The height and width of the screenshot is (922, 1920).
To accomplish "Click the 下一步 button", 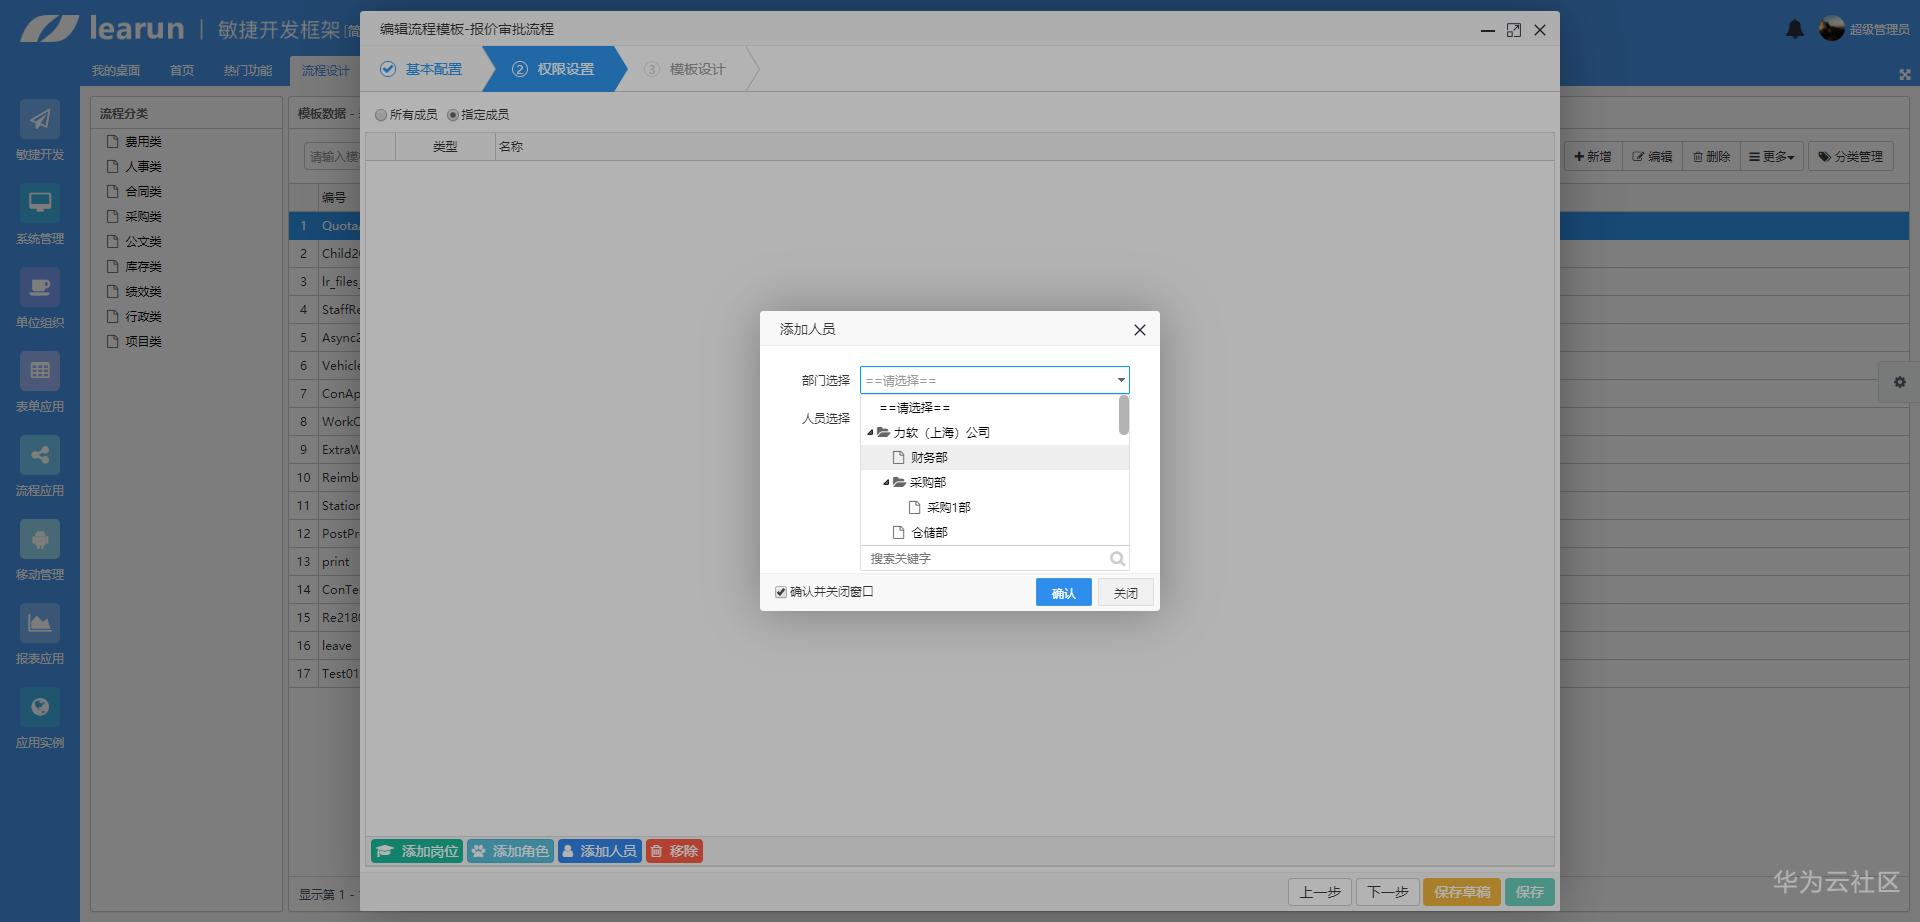I will coord(1388,892).
